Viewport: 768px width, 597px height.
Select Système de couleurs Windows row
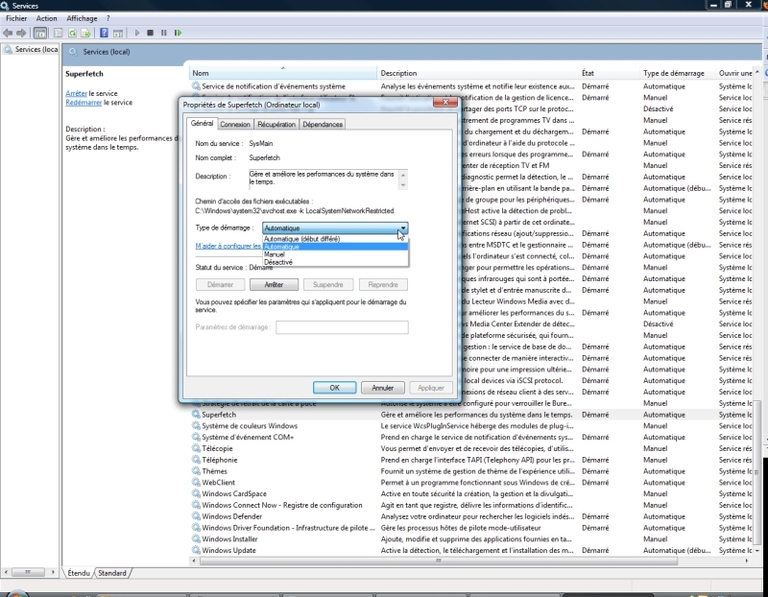[473, 426]
